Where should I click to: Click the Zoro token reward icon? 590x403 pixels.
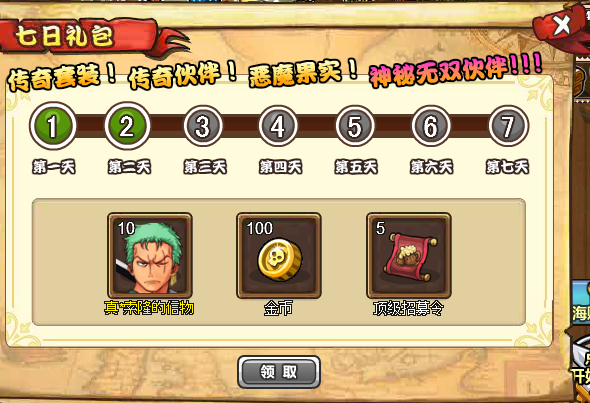[150, 255]
